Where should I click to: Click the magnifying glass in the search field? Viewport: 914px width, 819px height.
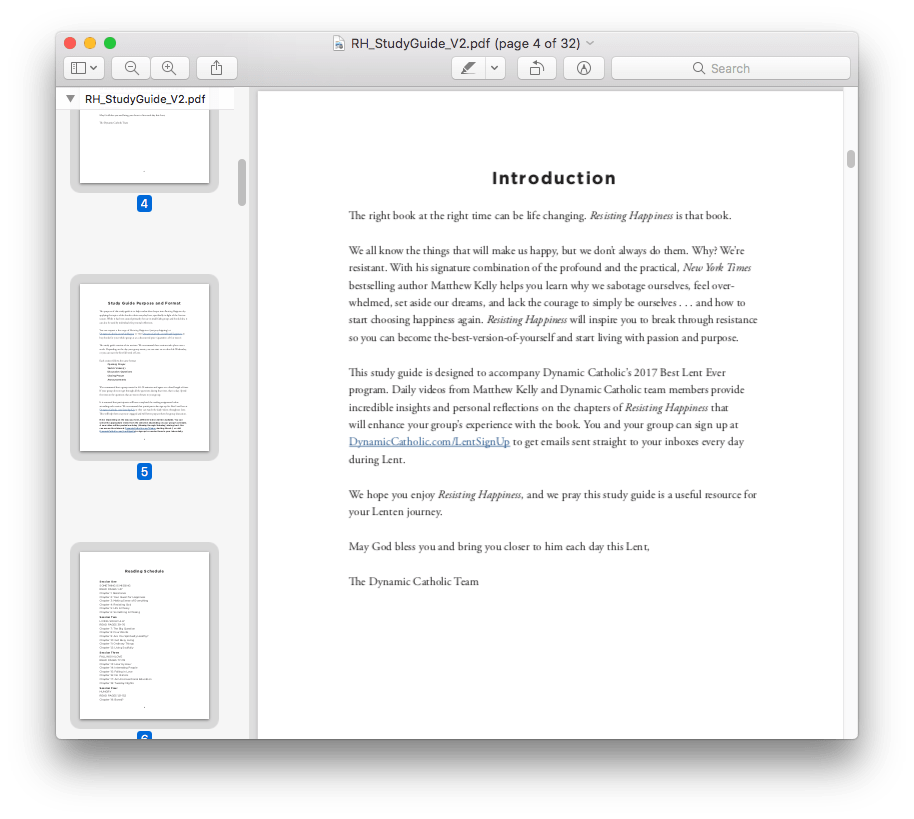pos(698,67)
